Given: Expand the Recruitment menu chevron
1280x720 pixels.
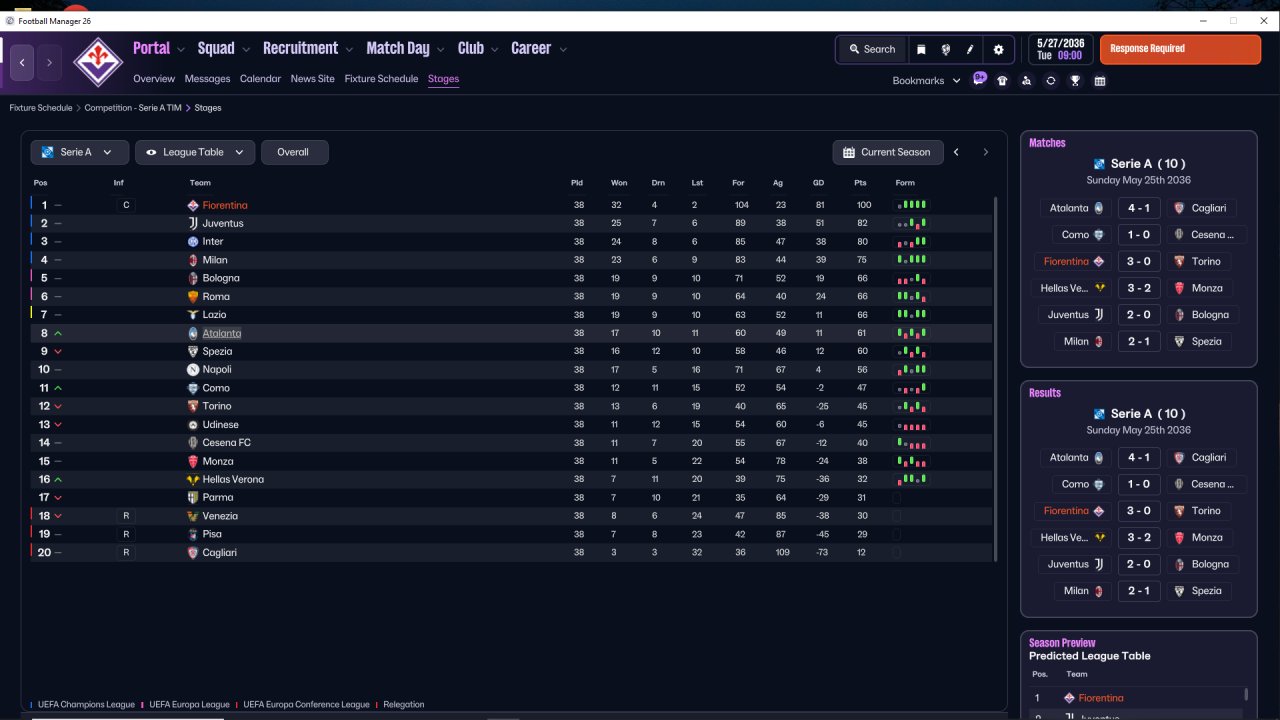Looking at the screenshot, I should coord(348,49).
